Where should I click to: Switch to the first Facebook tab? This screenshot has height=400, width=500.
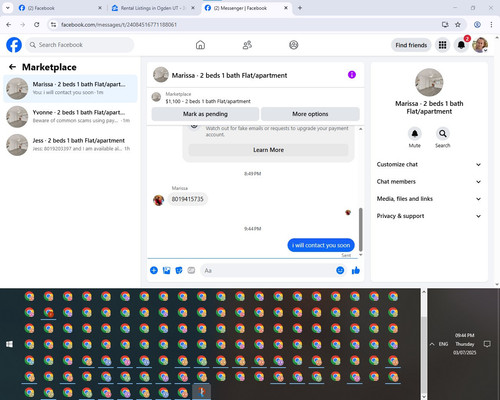tap(60, 8)
